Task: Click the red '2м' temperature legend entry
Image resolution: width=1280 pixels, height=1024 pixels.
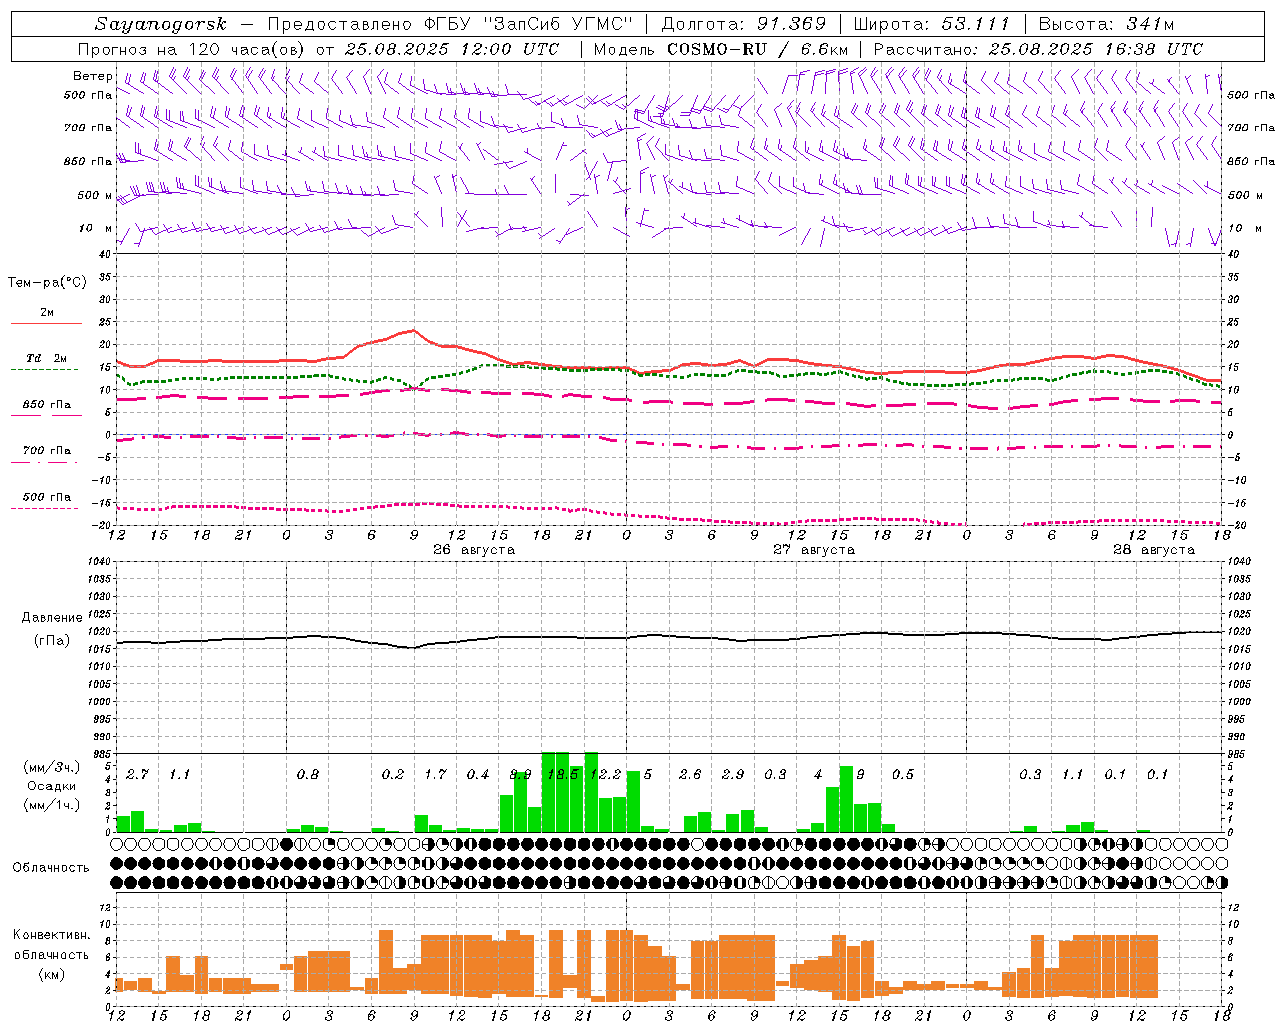Action: pos(47,313)
